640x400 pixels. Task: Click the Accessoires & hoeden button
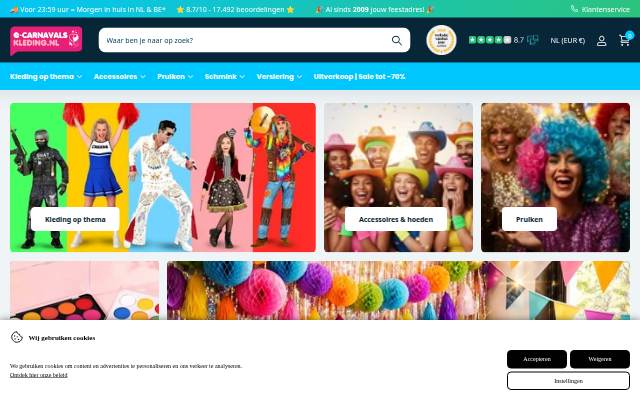tap(396, 219)
